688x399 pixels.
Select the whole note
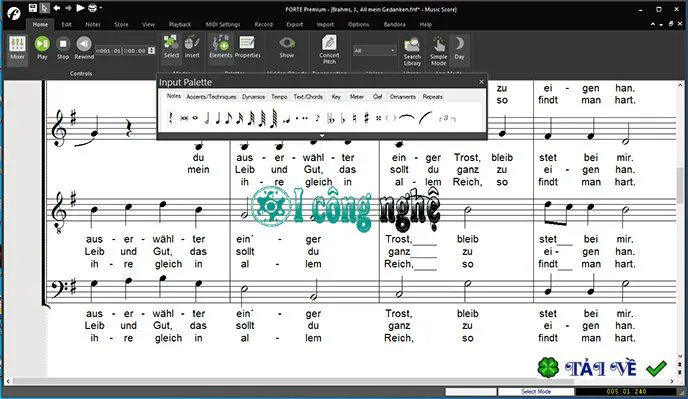[195, 118]
